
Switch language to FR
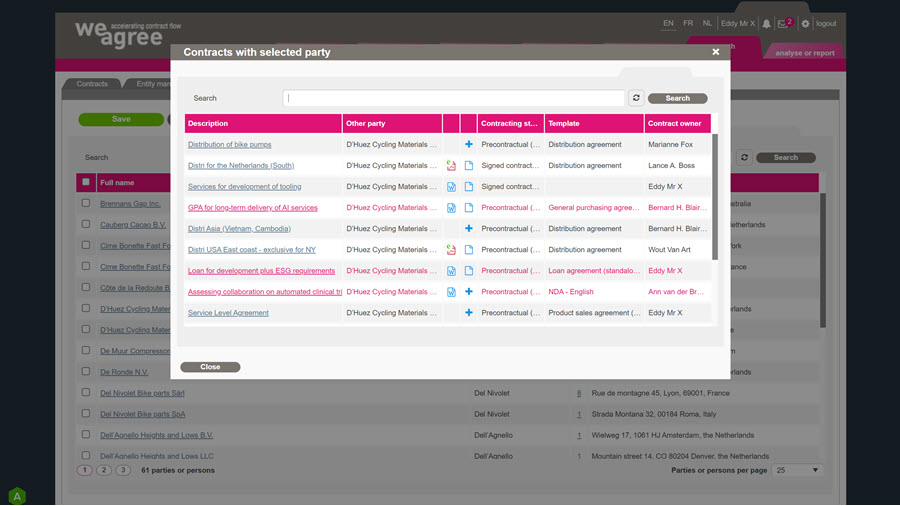click(x=688, y=24)
